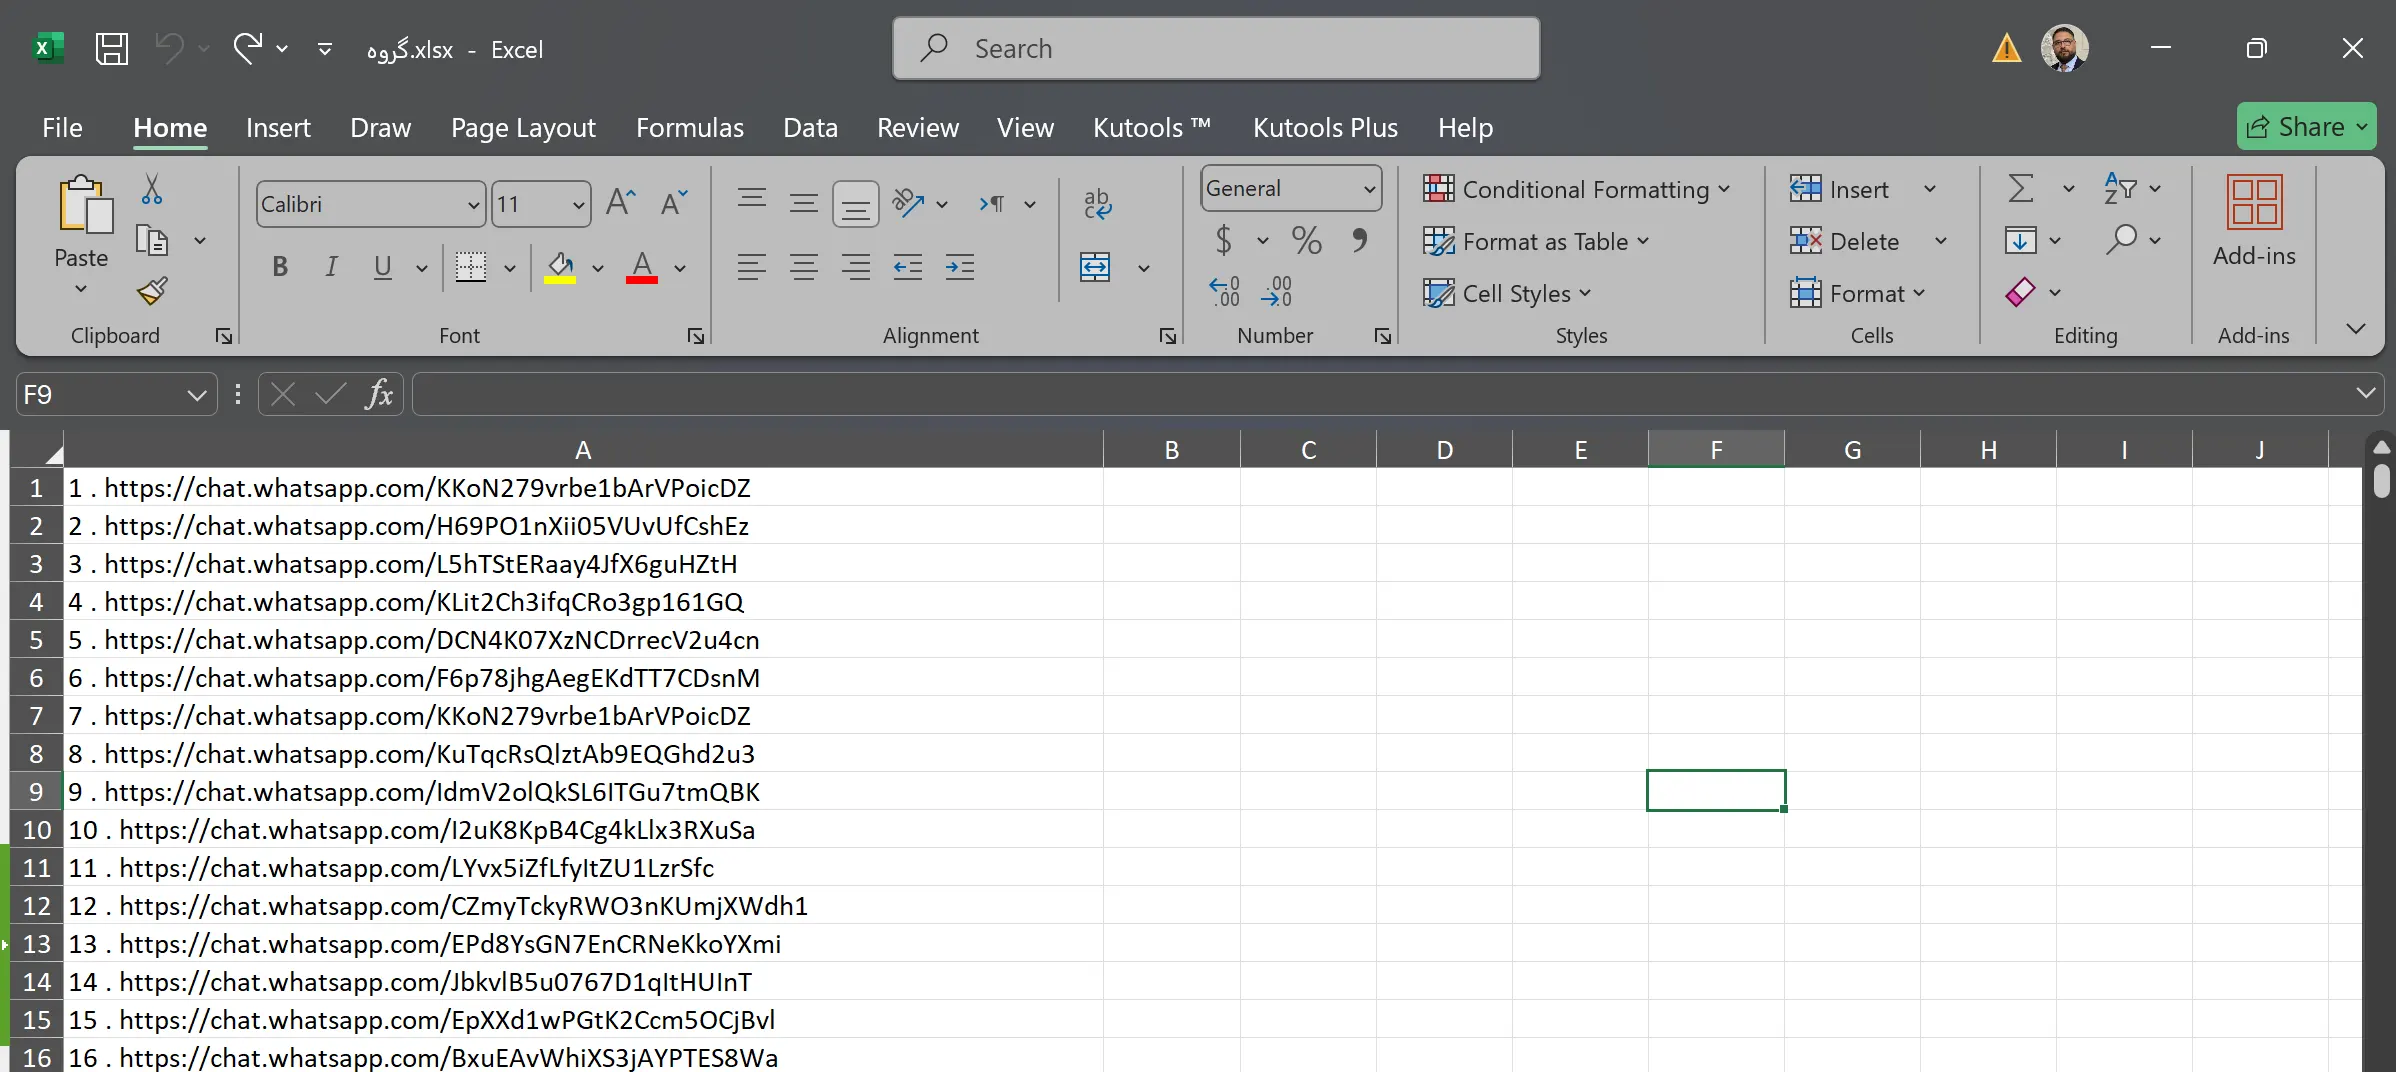Image resolution: width=2396 pixels, height=1072 pixels.
Task: Open Conditional Formatting dropdown
Action: tap(1576, 189)
